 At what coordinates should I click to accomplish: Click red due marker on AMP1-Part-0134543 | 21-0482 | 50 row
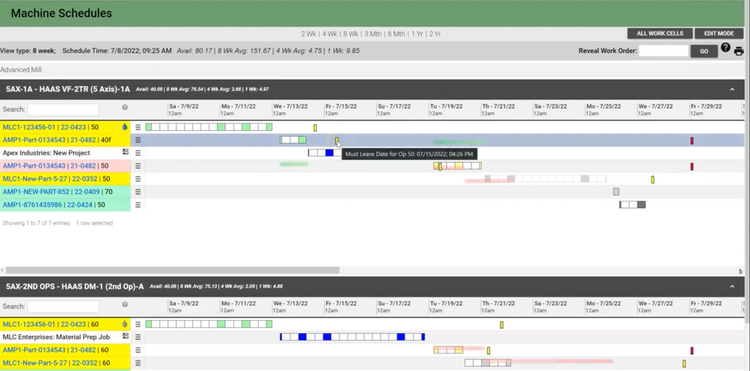pyautogui.click(x=692, y=166)
